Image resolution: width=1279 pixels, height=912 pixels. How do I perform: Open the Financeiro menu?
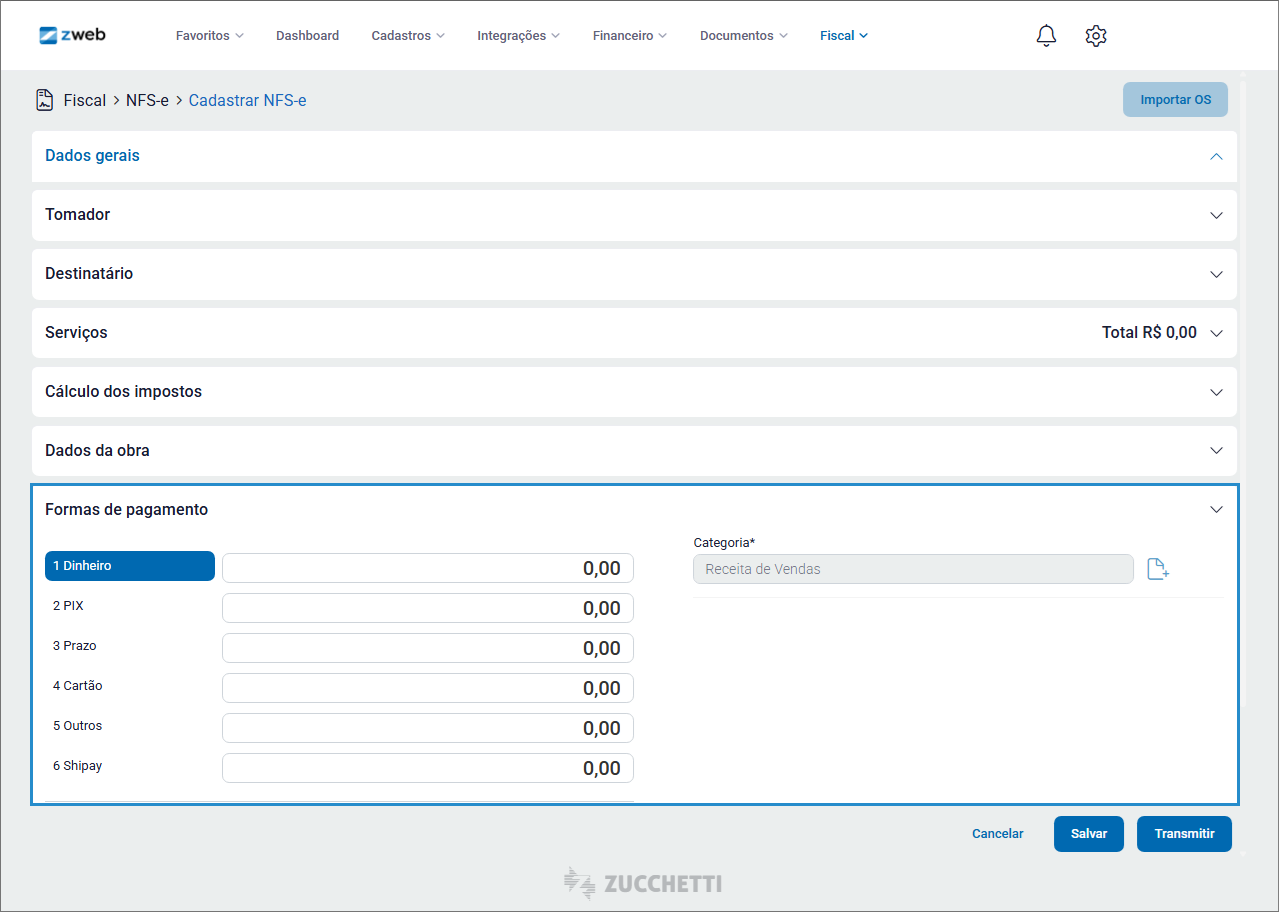(629, 36)
